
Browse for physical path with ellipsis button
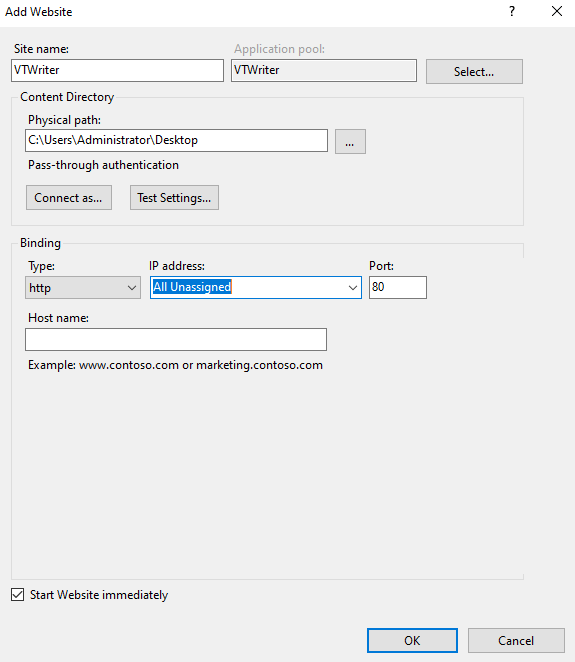(350, 141)
